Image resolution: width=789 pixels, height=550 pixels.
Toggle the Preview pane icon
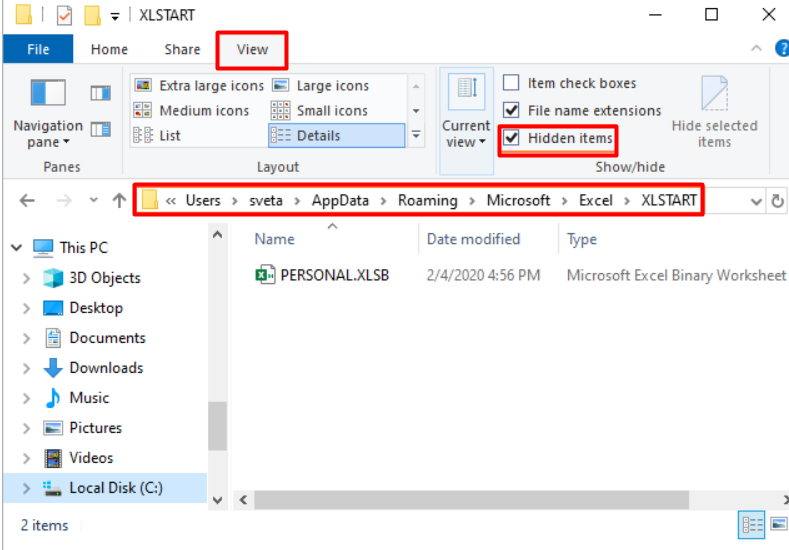point(101,93)
